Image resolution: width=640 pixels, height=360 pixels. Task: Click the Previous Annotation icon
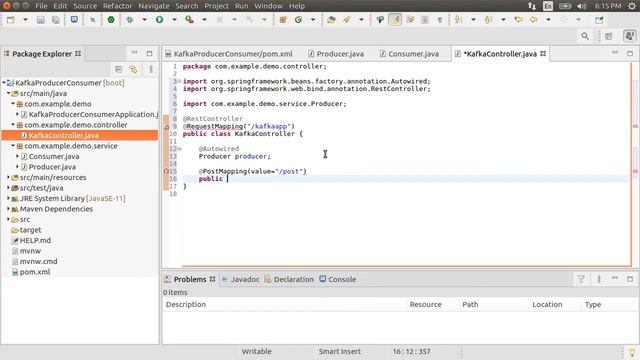[488, 20]
